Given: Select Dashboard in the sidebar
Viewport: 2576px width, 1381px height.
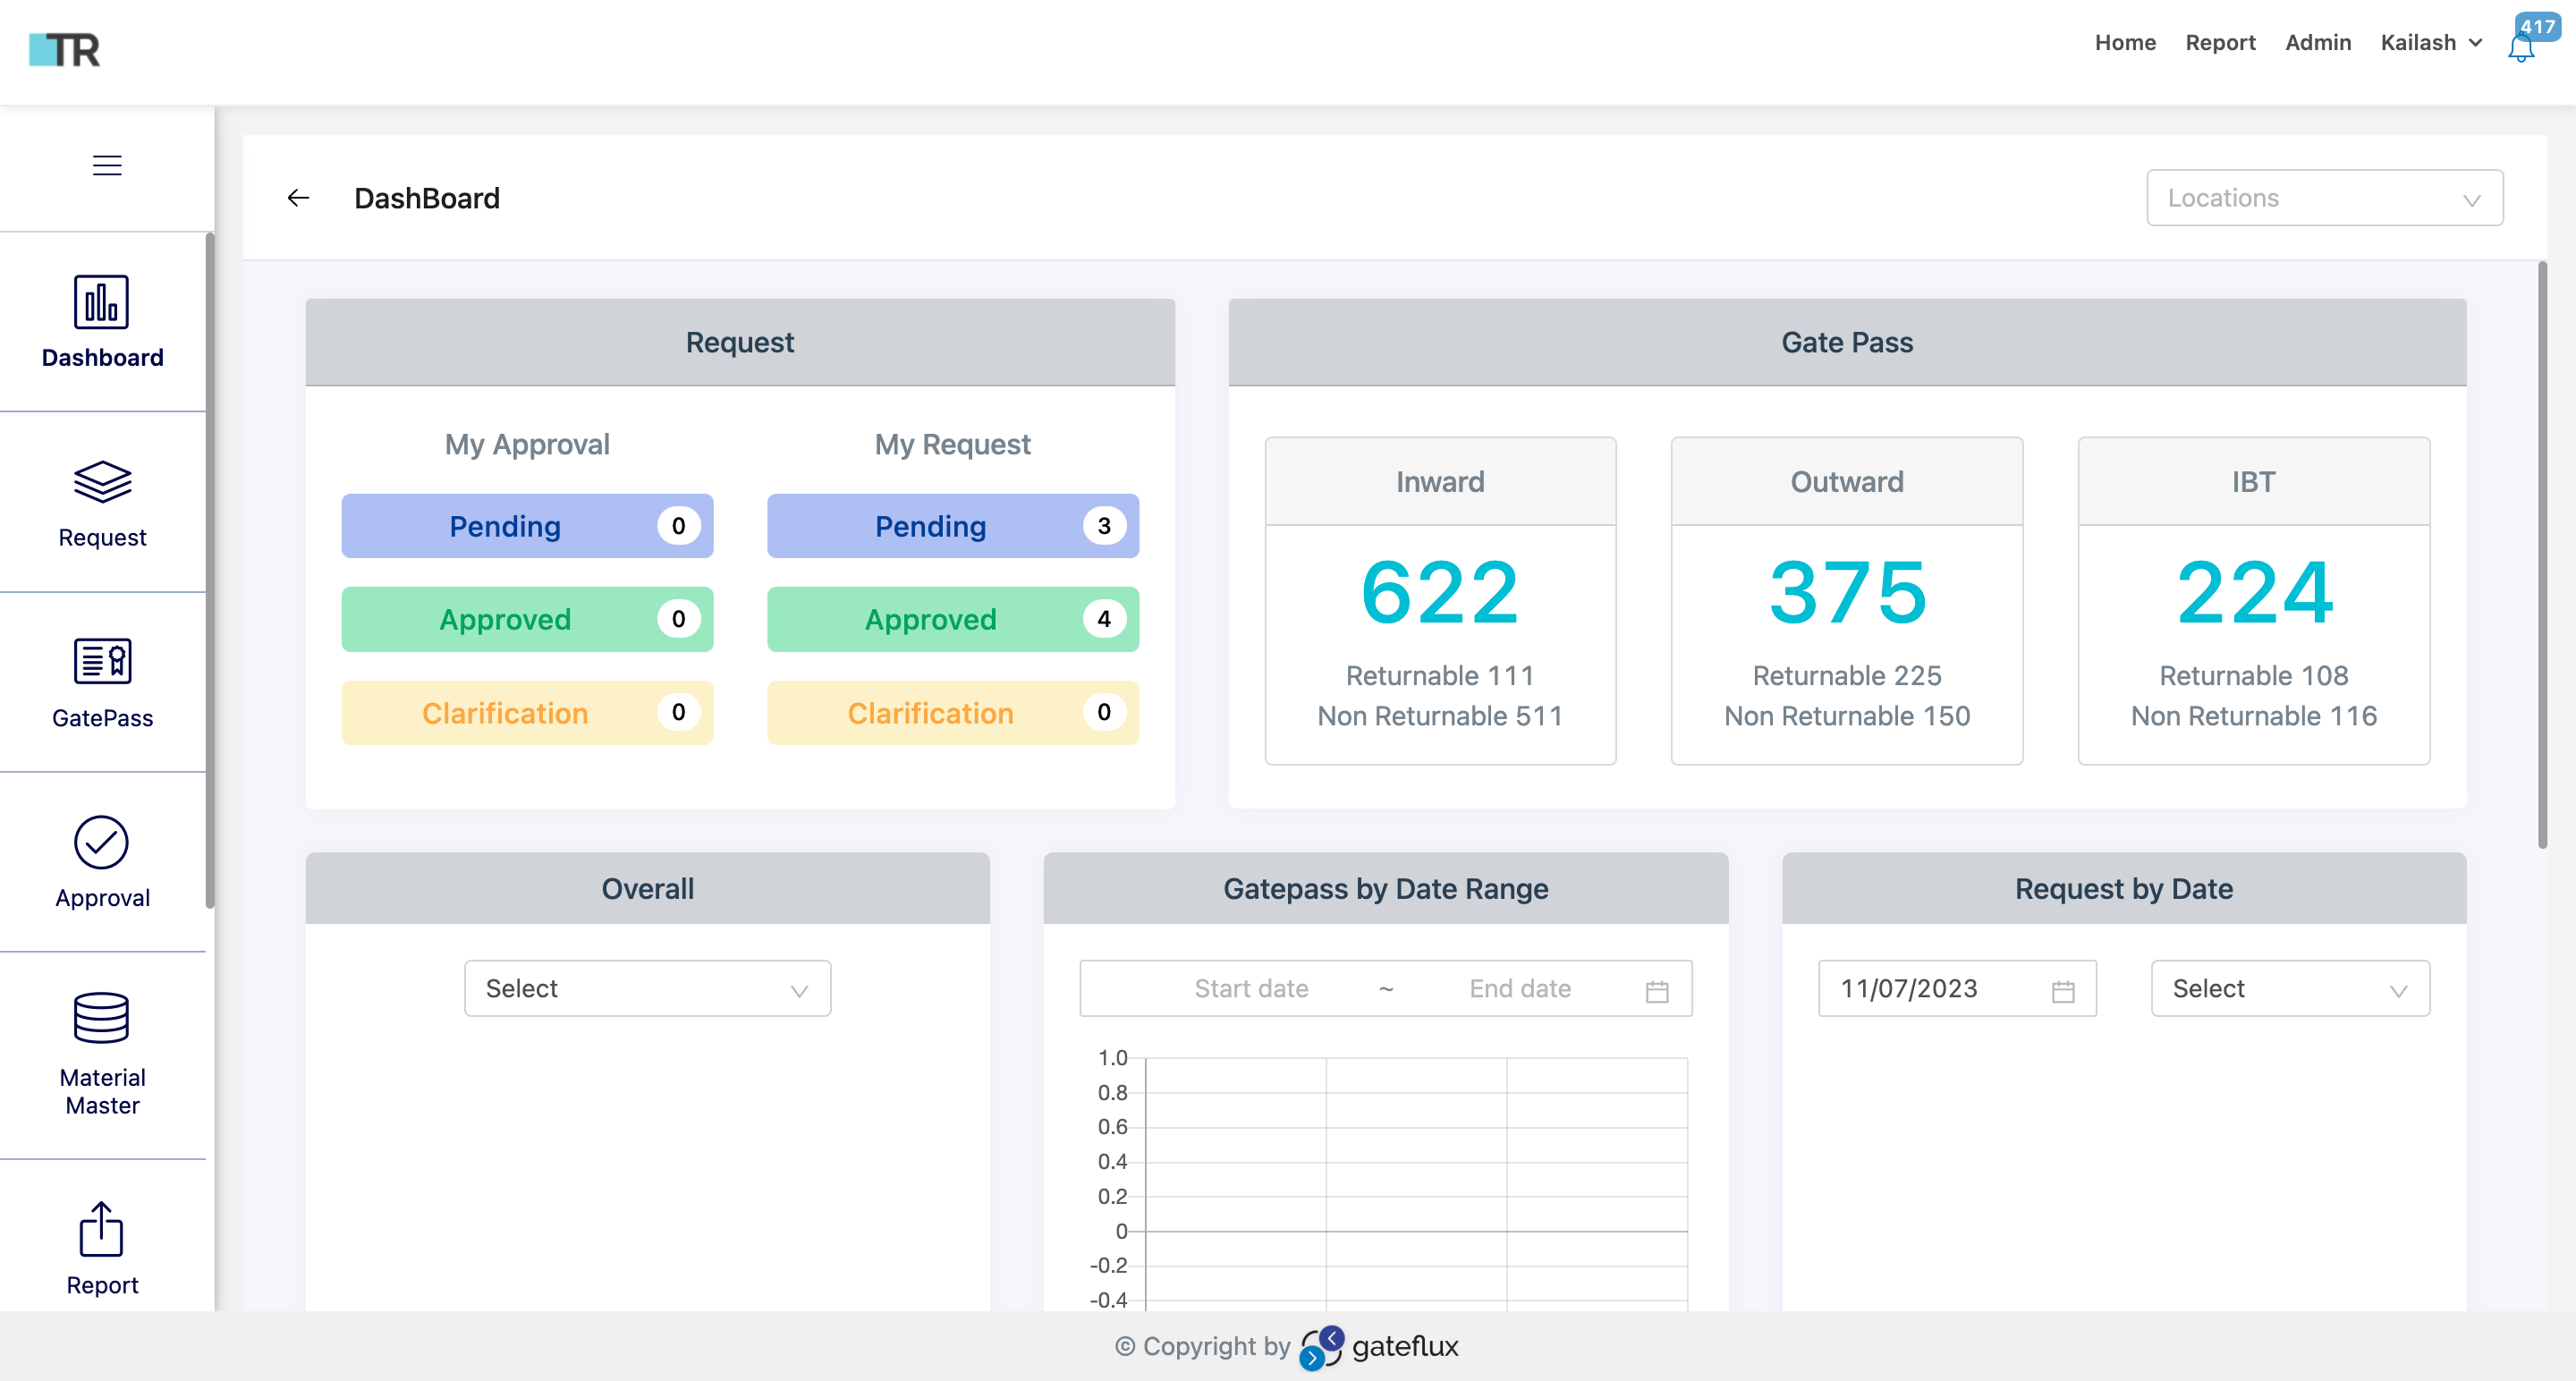Looking at the screenshot, I should pos(102,322).
